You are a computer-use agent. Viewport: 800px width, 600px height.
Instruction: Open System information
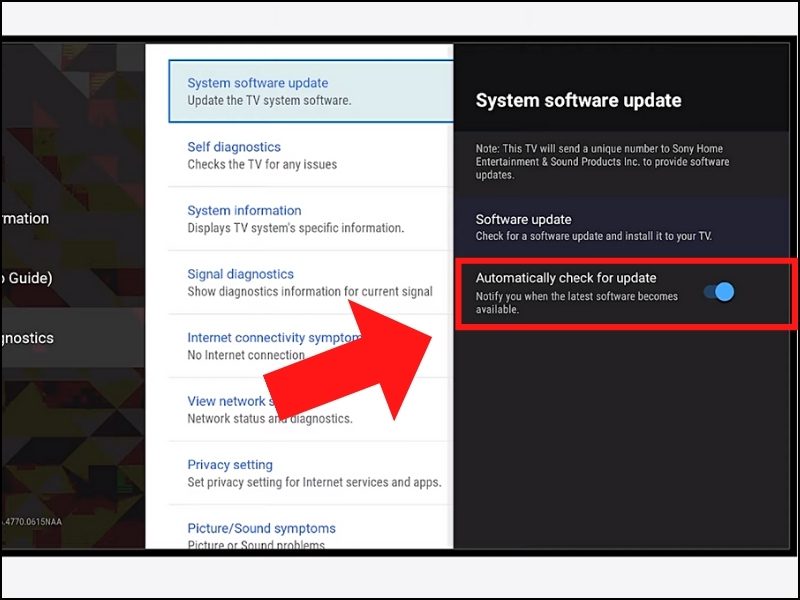[x=243, y=210]
